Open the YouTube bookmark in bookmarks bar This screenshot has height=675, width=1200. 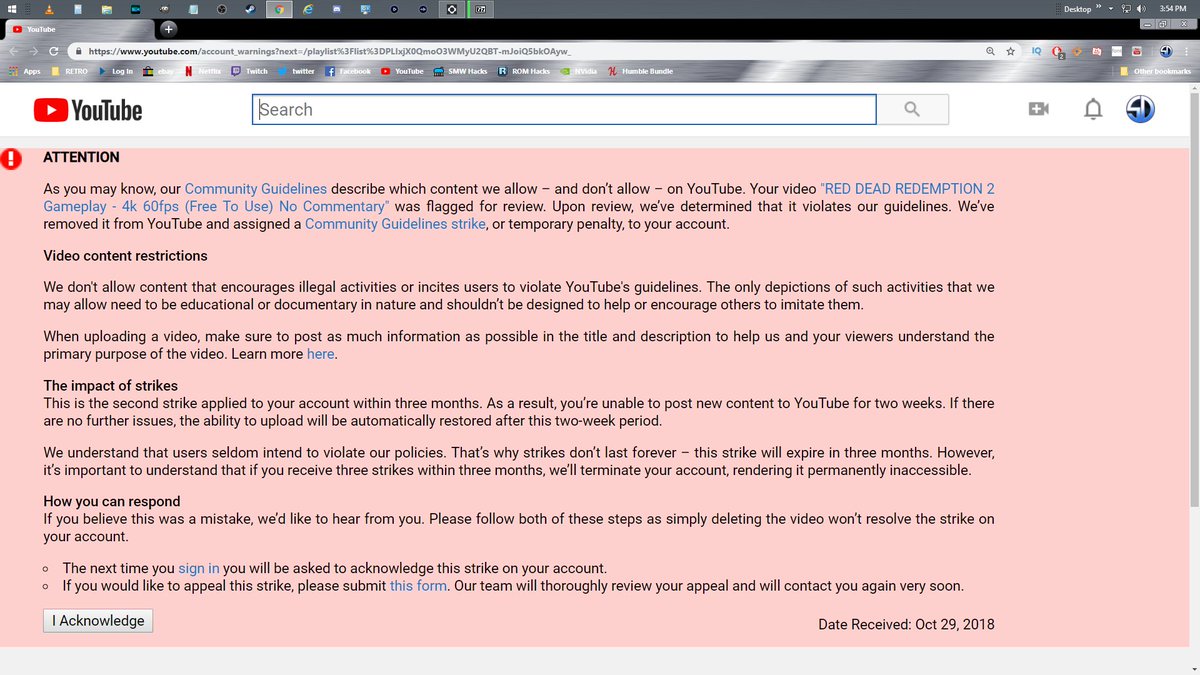(x=402, y=71)
